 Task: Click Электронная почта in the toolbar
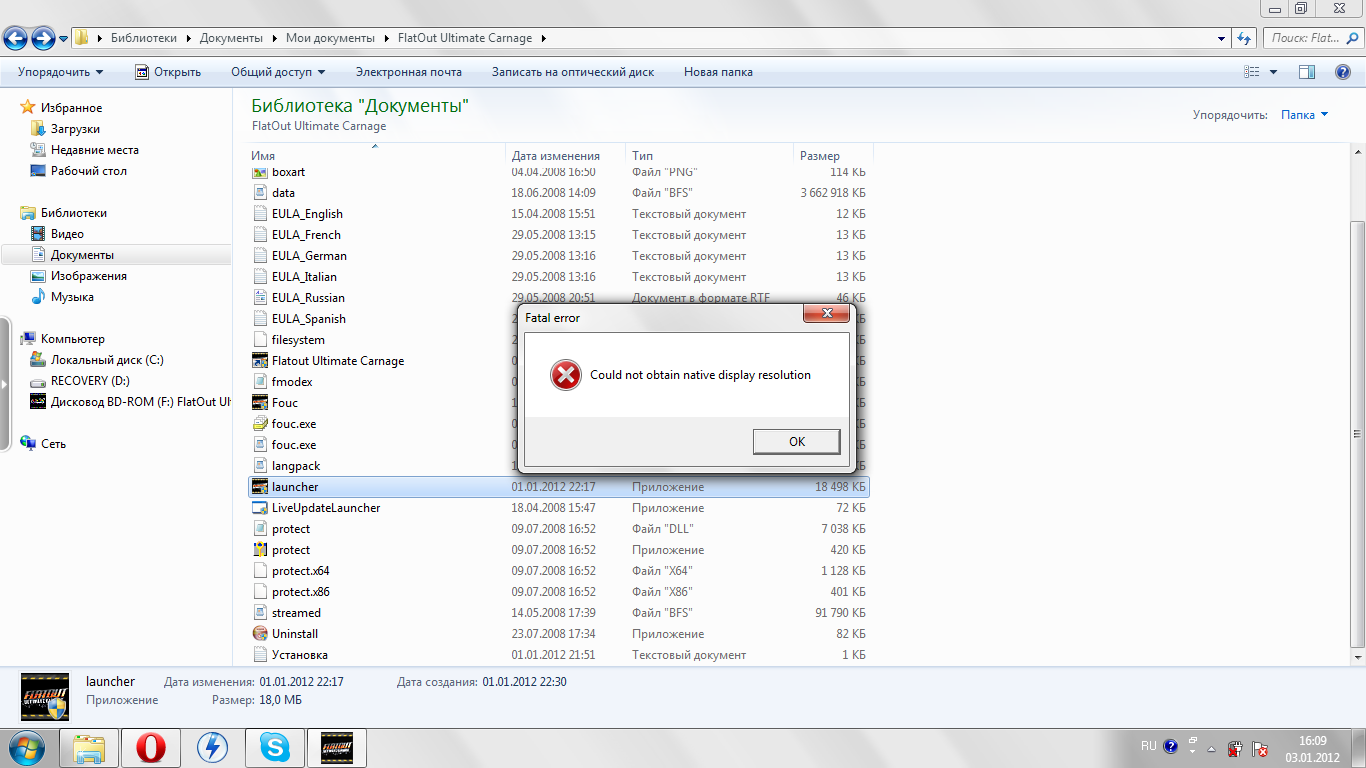point(409,72)
